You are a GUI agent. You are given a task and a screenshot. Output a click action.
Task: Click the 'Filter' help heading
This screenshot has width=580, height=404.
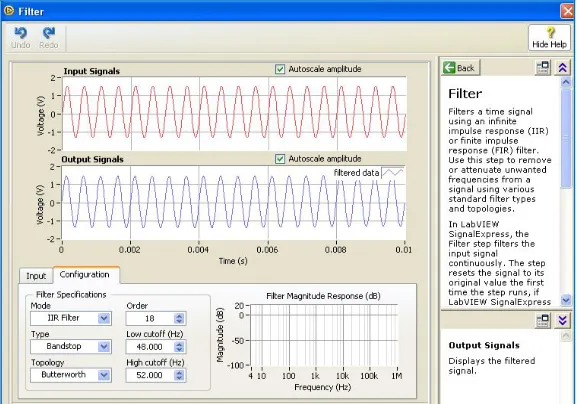click(x=465, y=94)
